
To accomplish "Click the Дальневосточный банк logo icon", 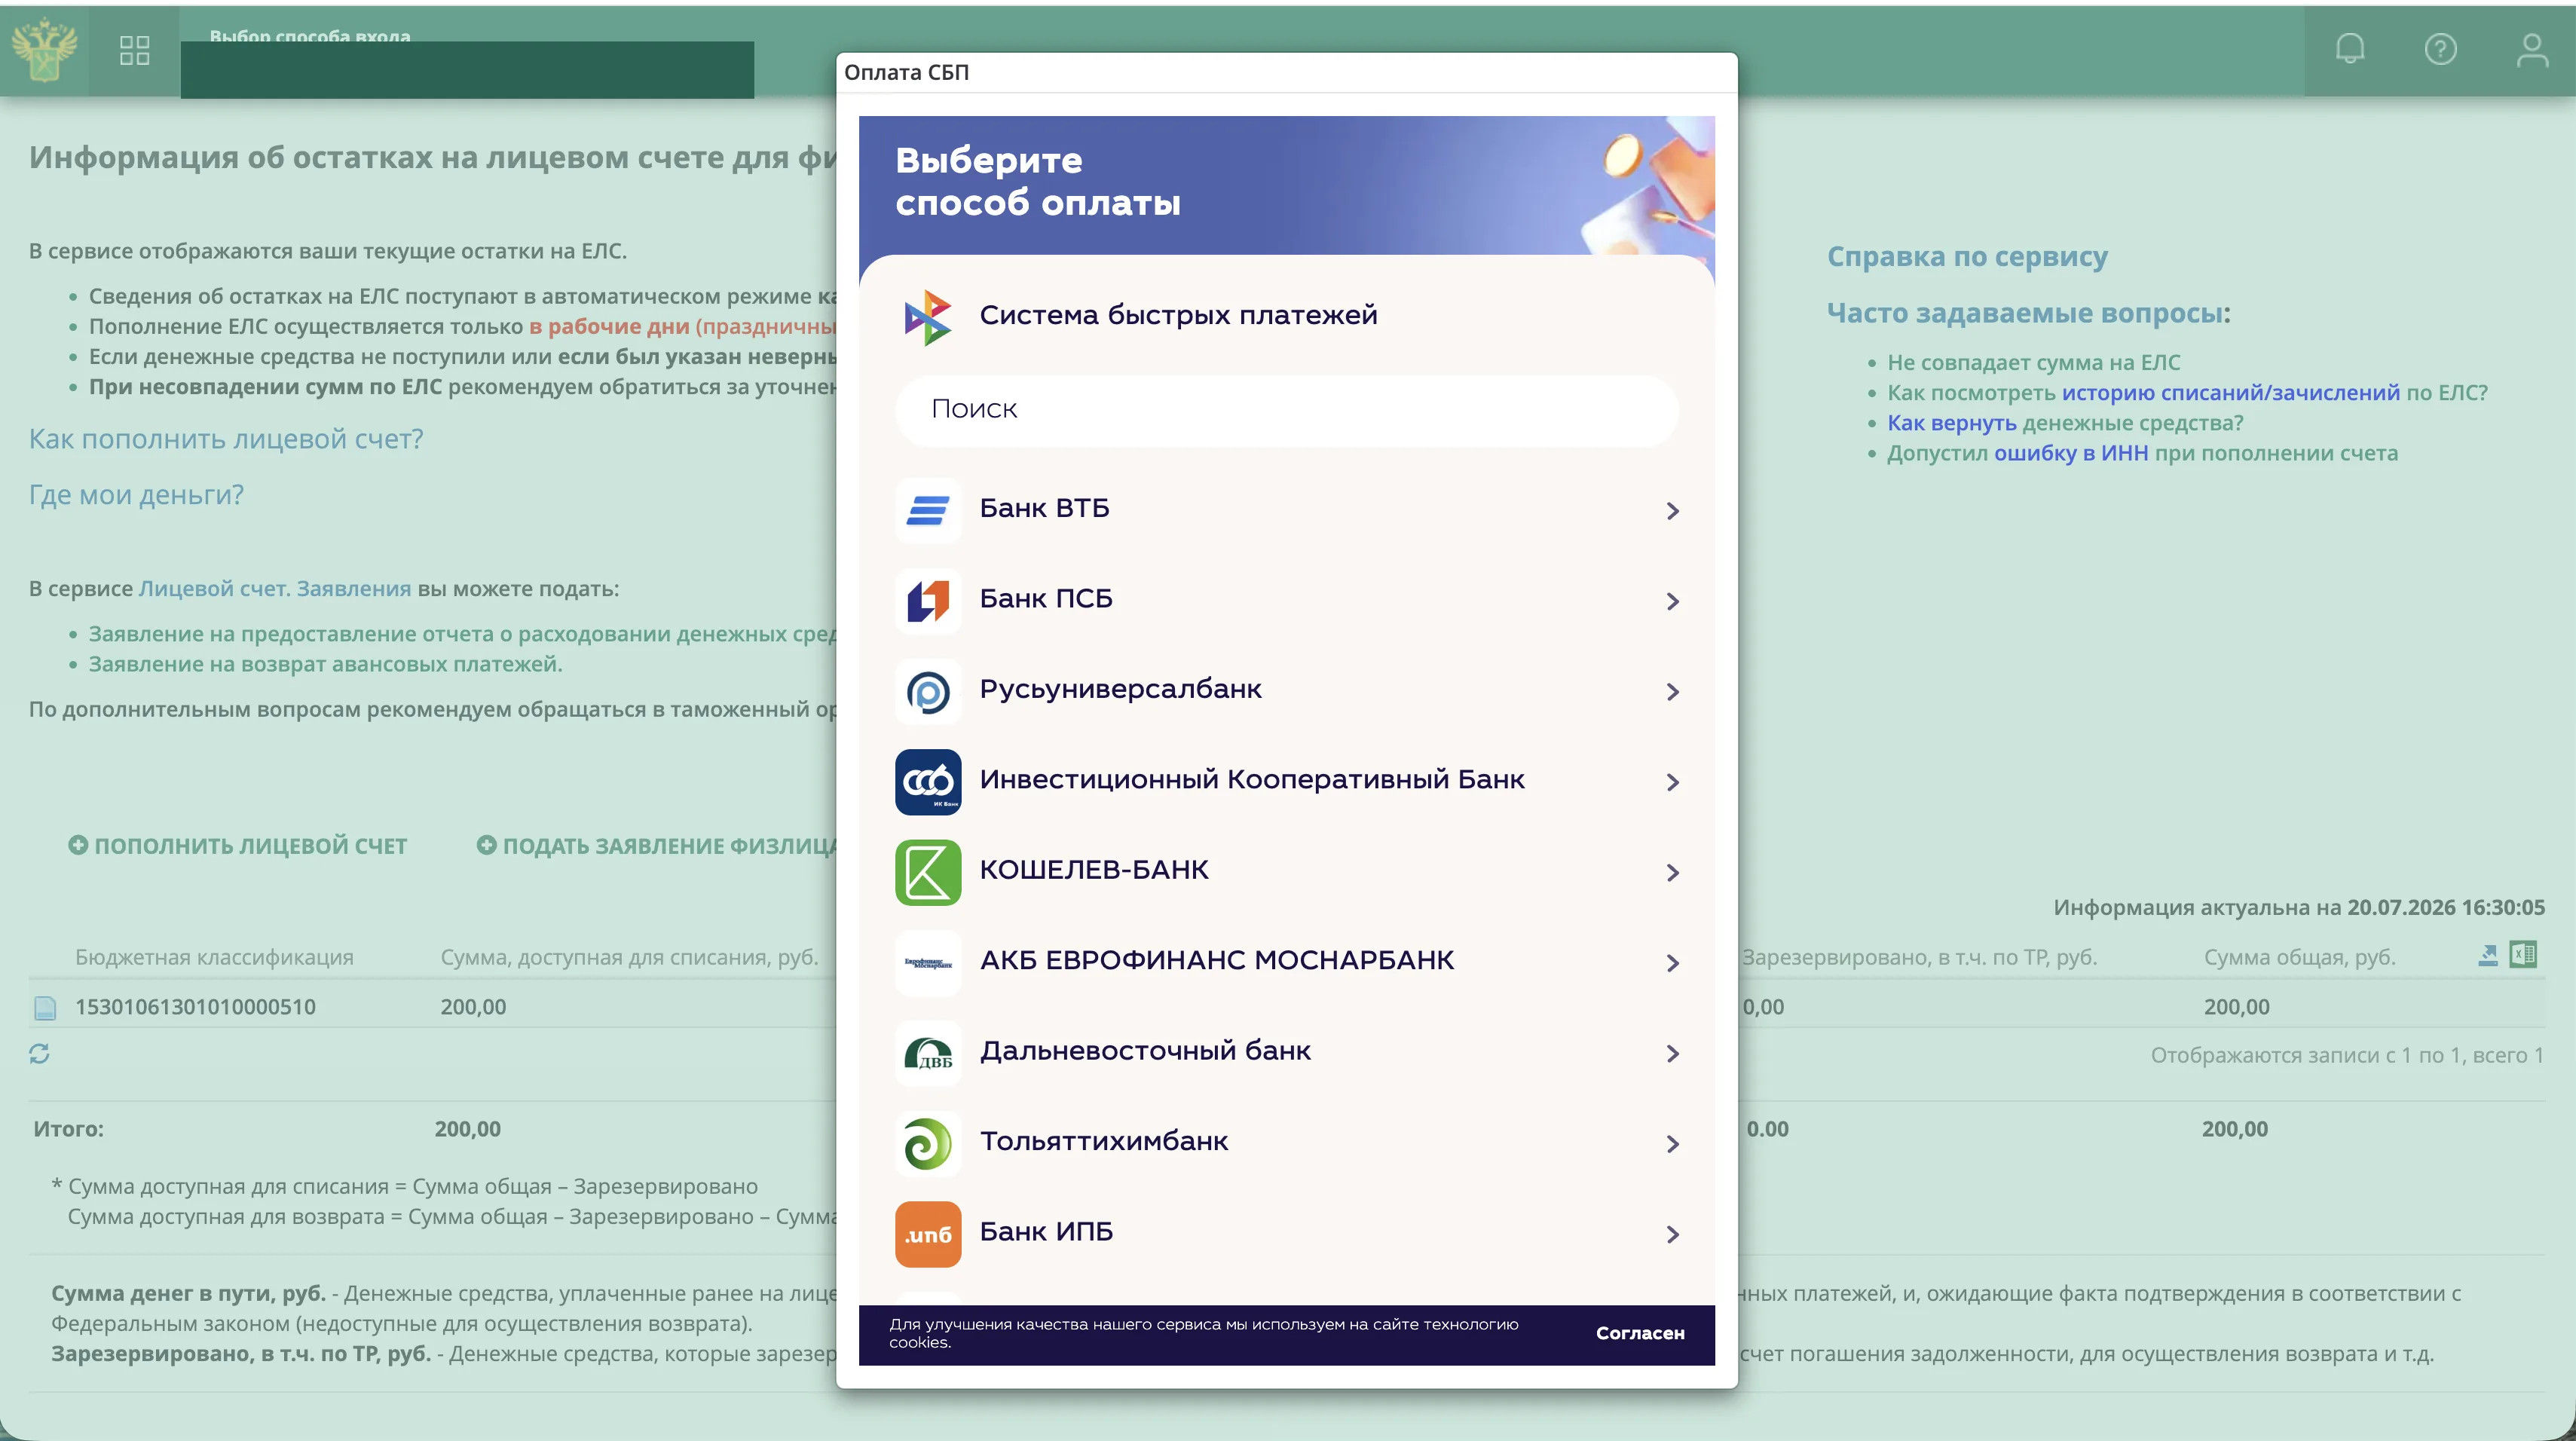I will pyautogui.click(x=928, y=1053).
